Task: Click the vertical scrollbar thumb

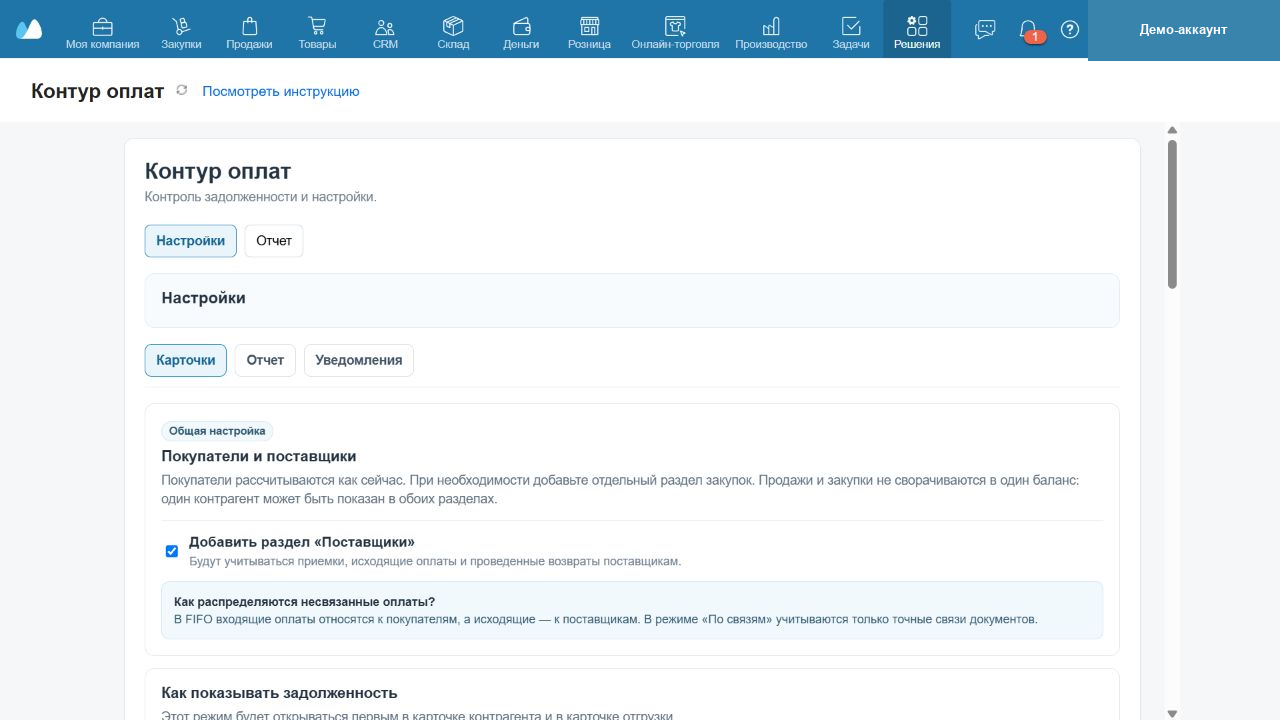Action: tap(1172, 214)
